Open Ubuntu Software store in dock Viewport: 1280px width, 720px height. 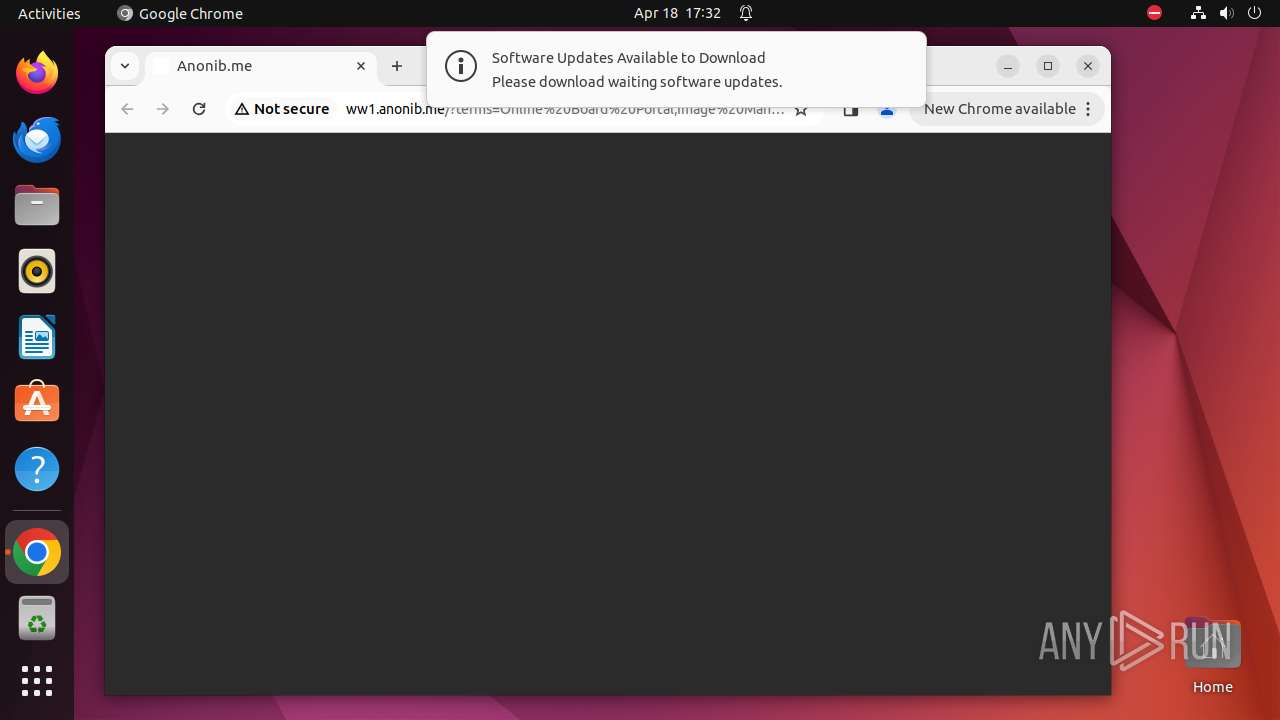37,403
